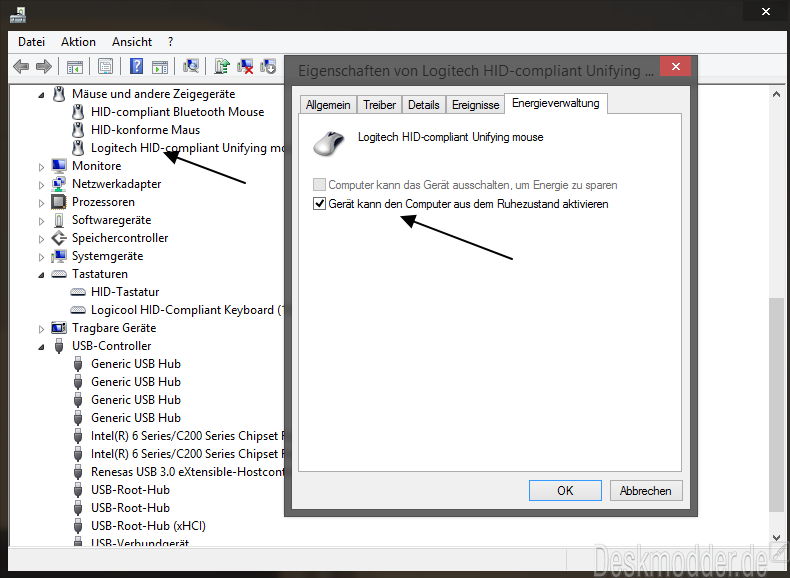
Task: Expand the Speichercontroller node
Action: point(41,239)
